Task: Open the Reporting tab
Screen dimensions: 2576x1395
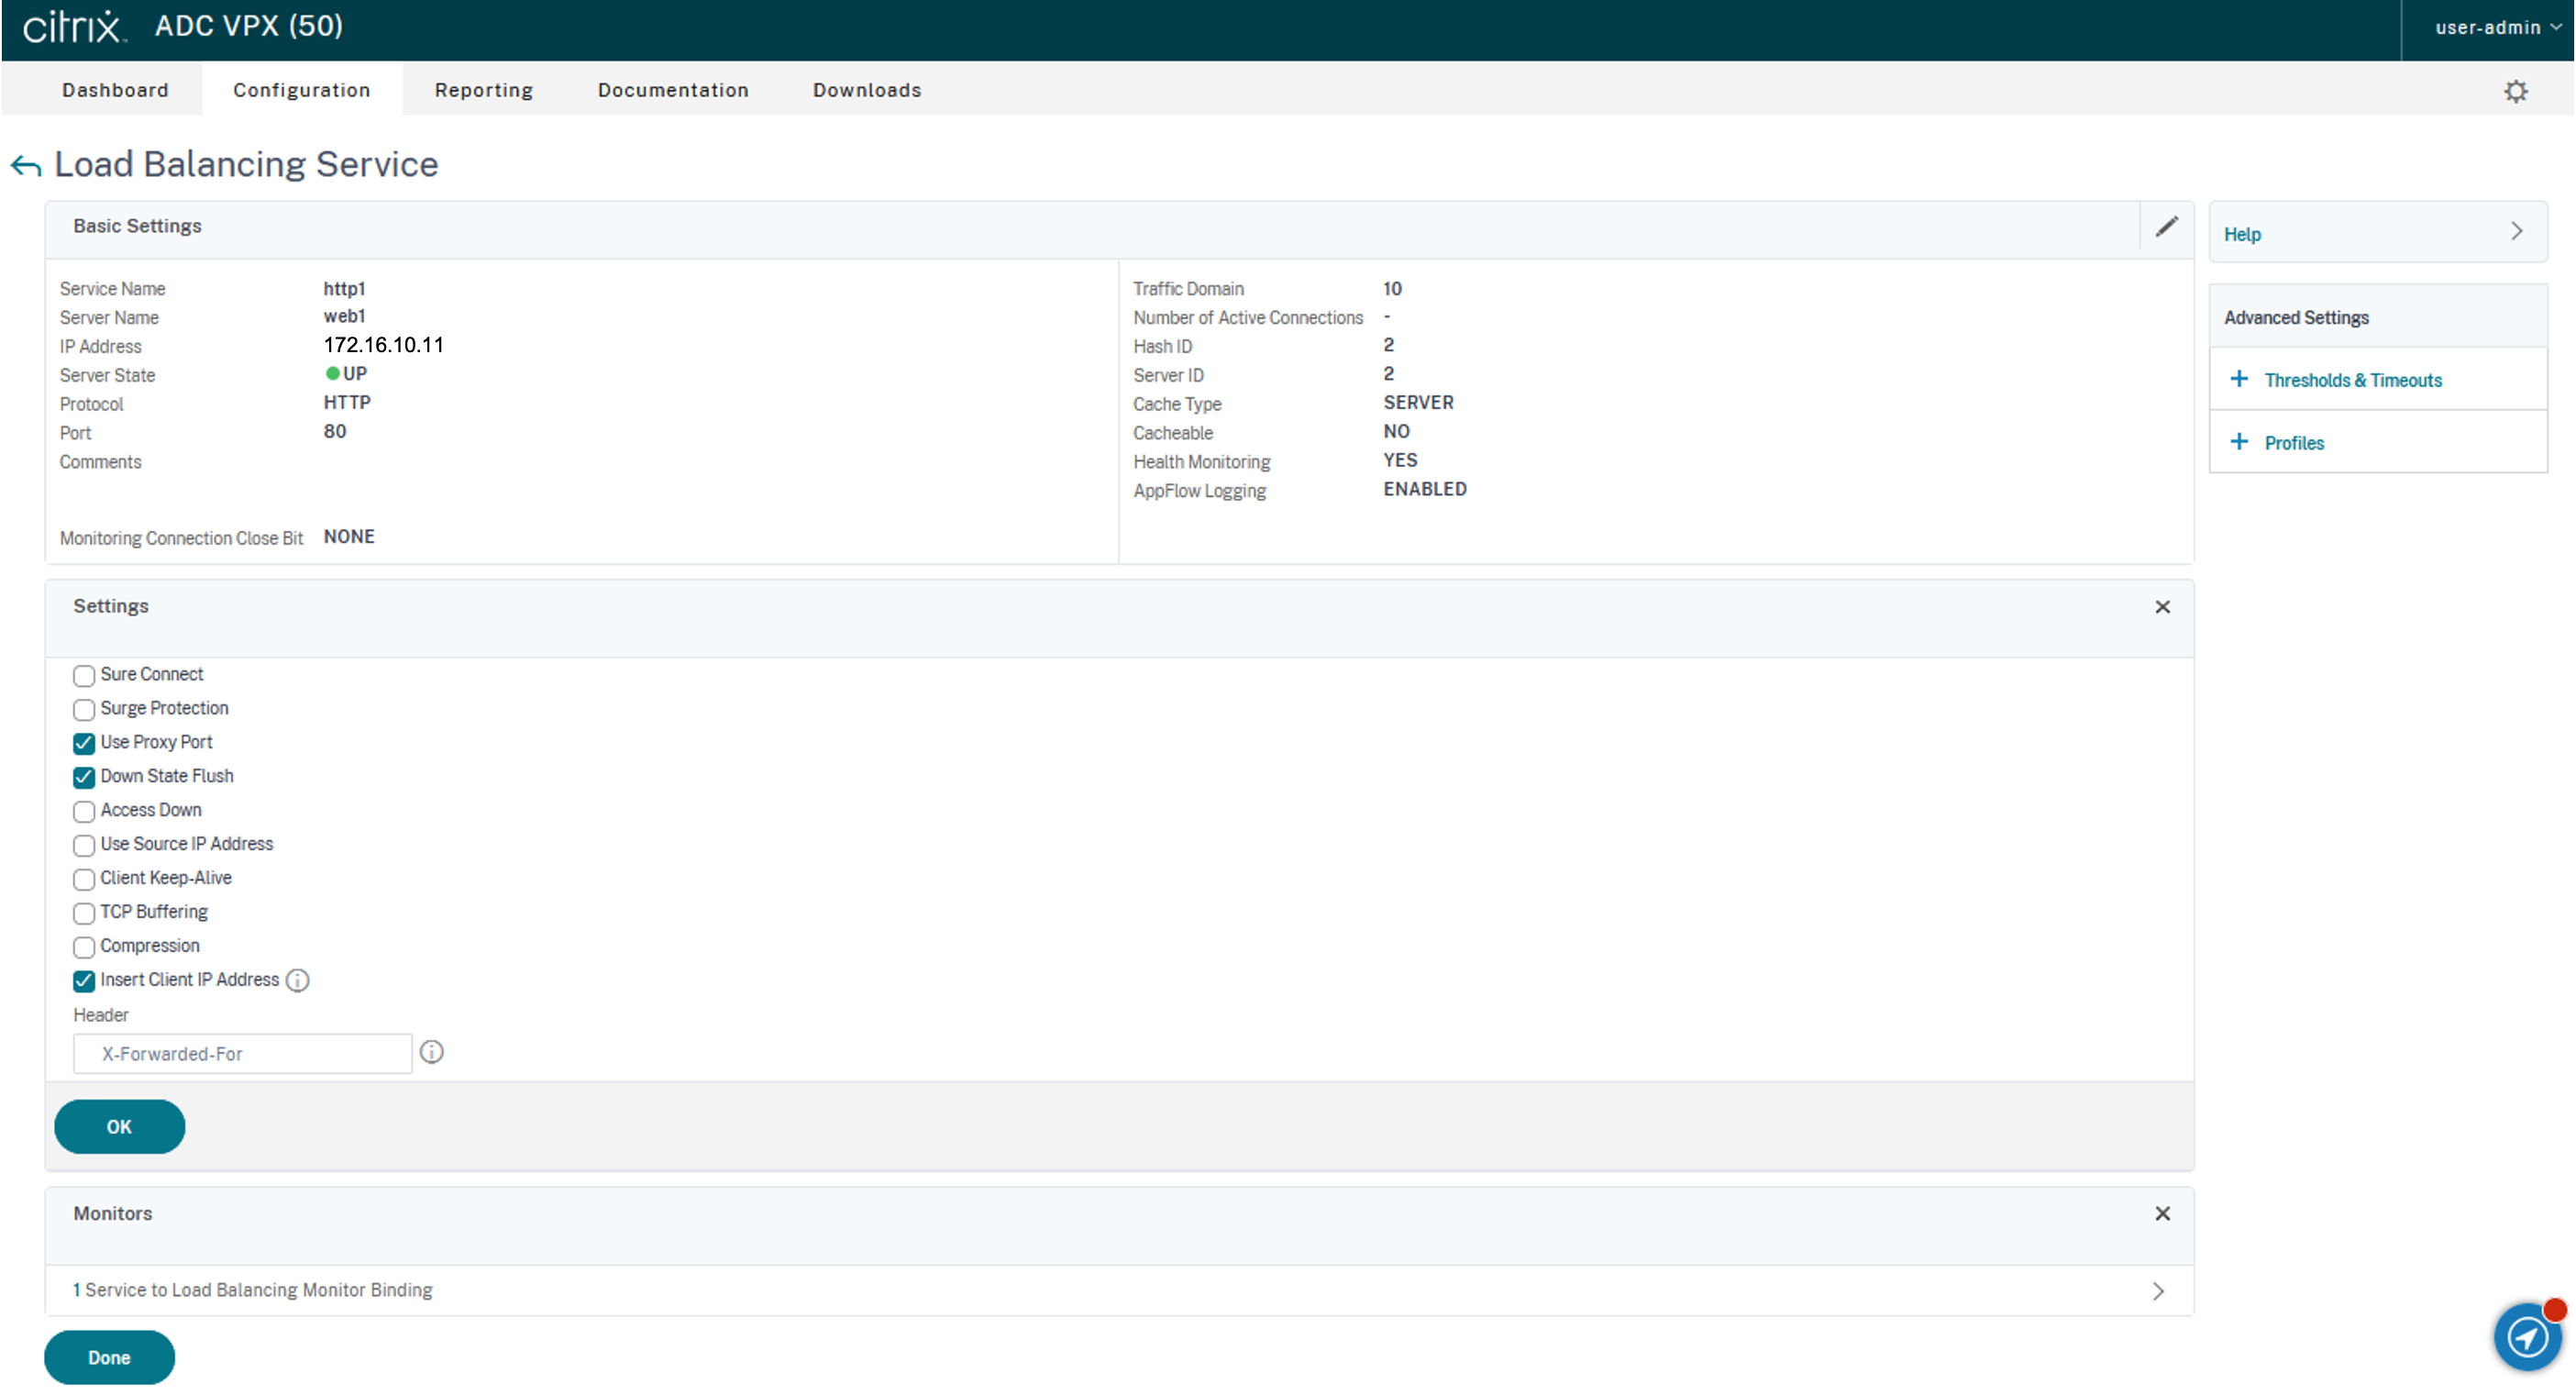Action: coord(484,90)
